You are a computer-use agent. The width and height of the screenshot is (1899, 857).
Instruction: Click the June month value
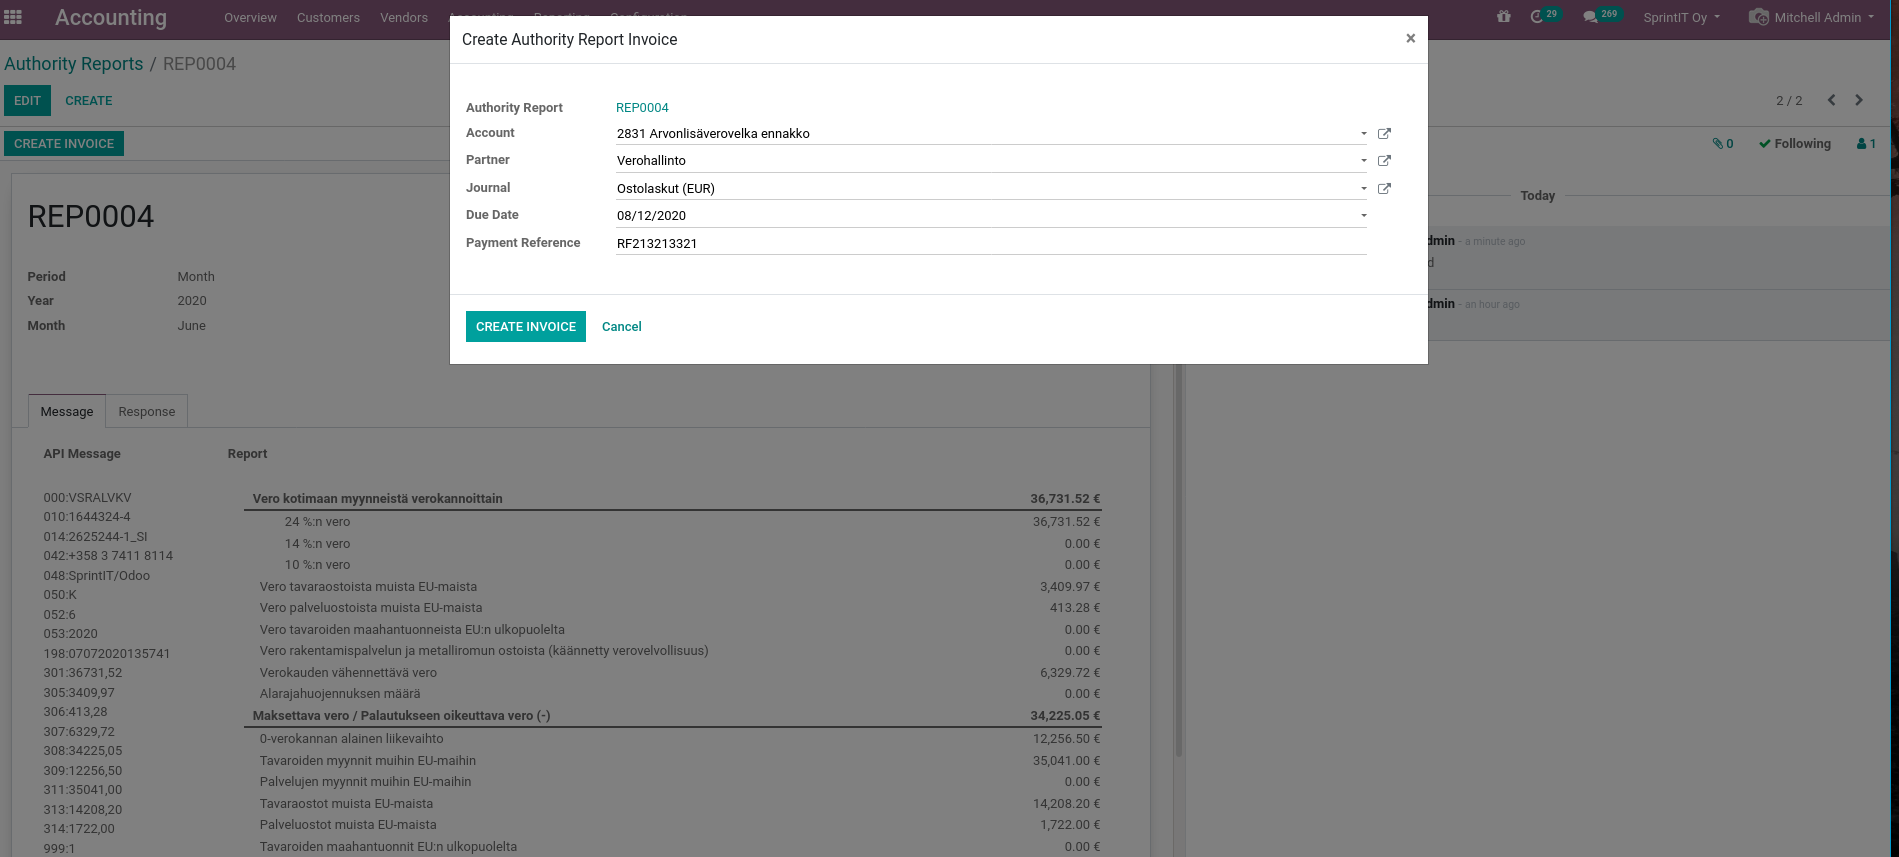click(x=191, y=325)
